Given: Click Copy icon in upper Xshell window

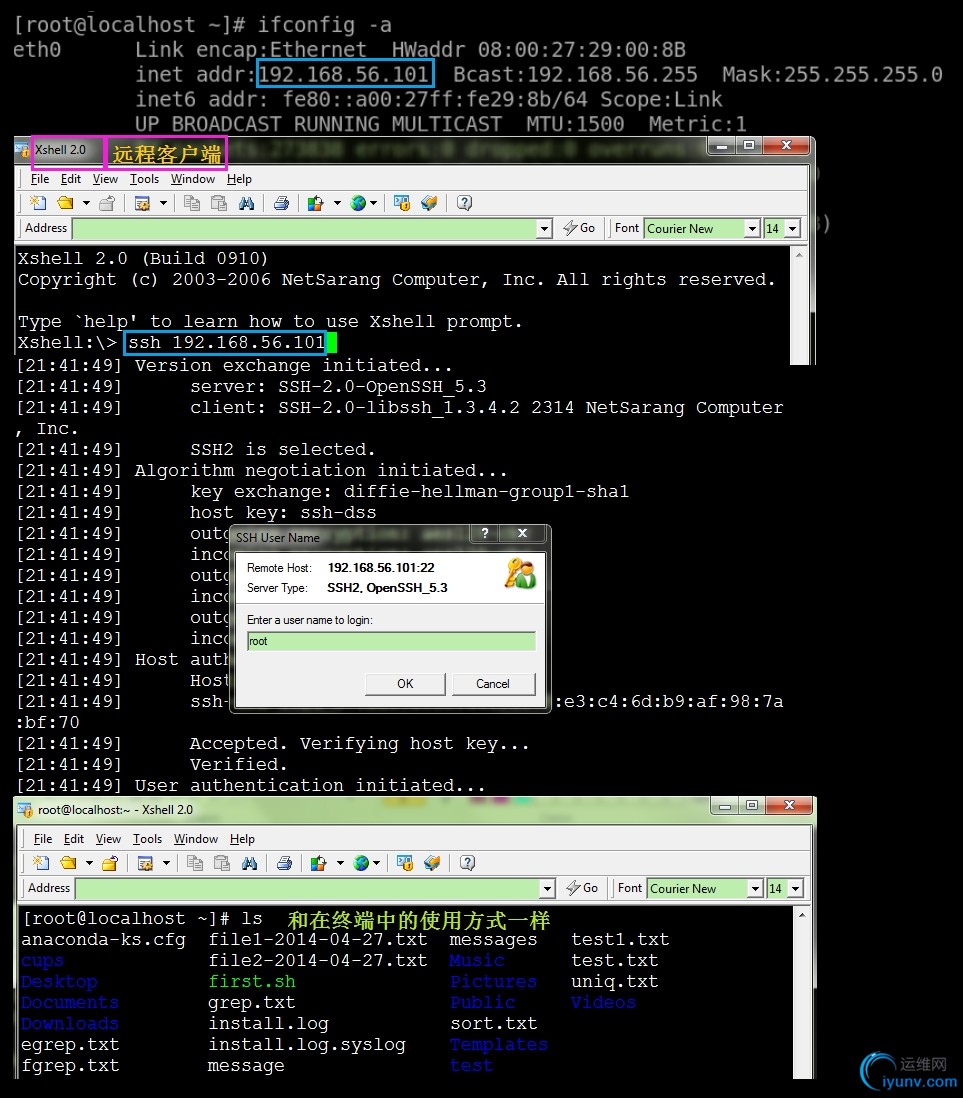Looking at the screenshot, I should pyautogui.click(x=191, y=203).
